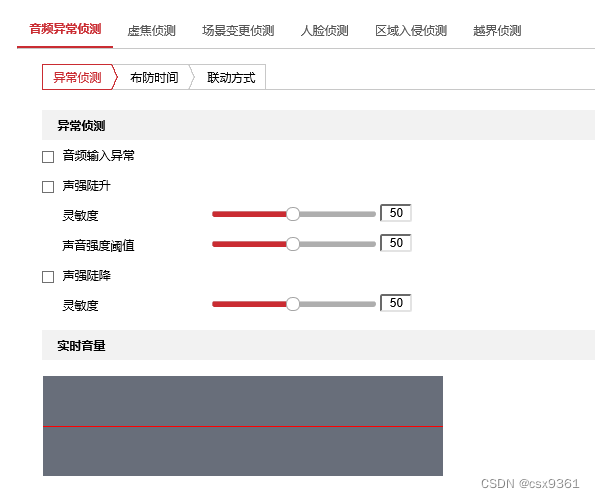Click the 声音强度阈值 value field
This screenshot has width=595, height=498.
(396, 243)
